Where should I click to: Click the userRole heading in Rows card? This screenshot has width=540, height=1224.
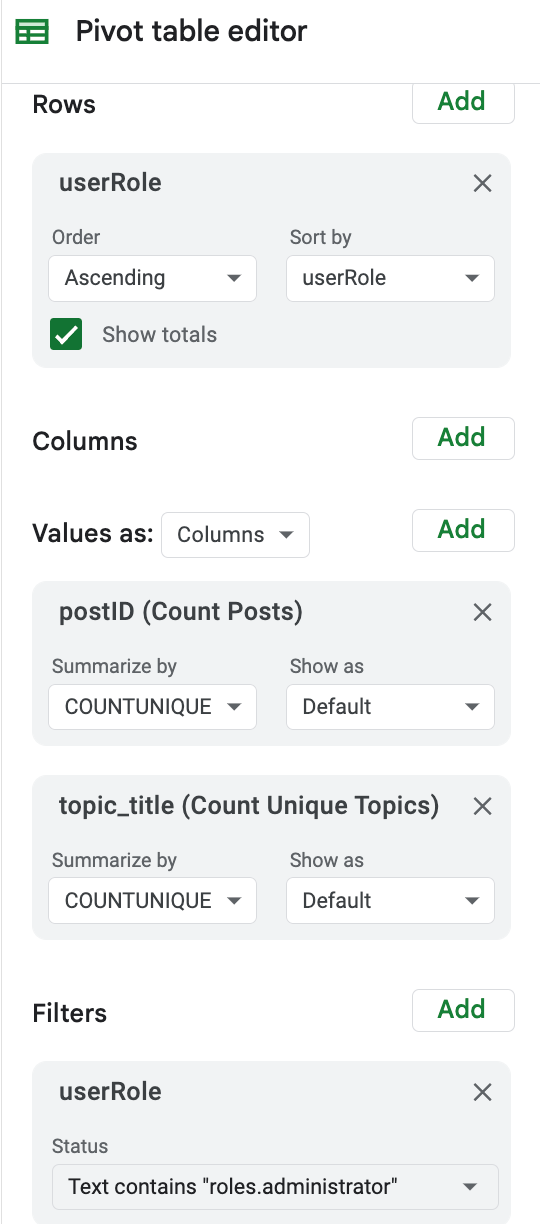click(x=110, y=183)
